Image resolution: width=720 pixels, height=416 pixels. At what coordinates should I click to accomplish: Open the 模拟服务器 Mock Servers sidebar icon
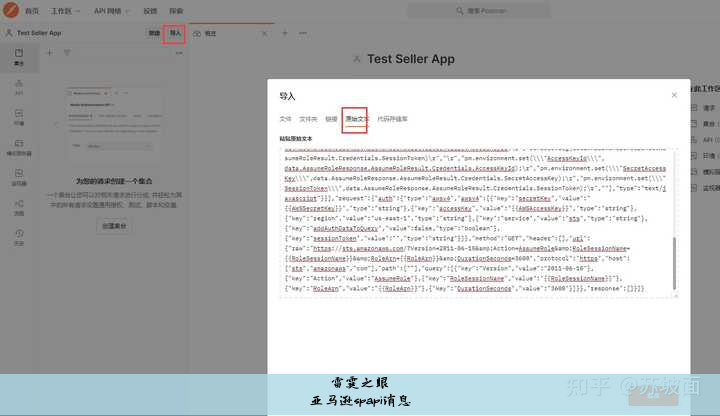[19, 147]
